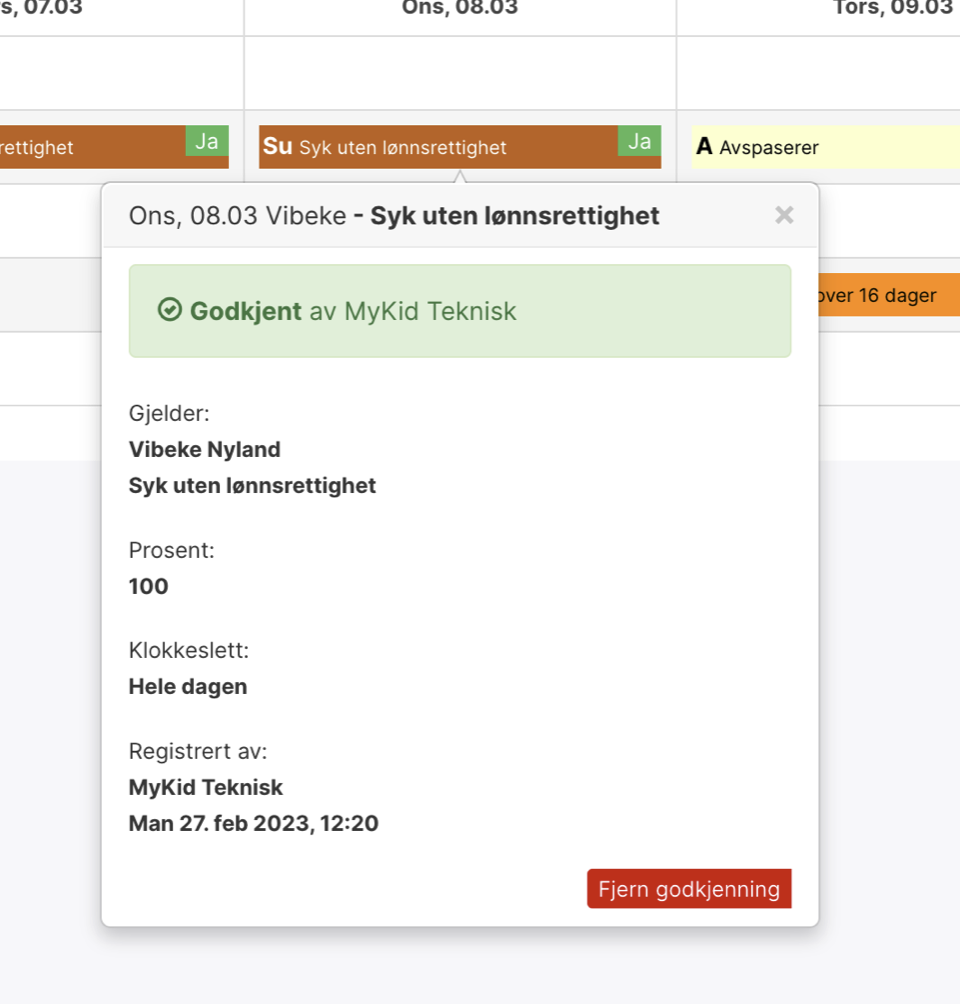Viewport: 960px width, 1004px height.
Task: Click the A icon on Avspaserer entry
Action: pyautogui.click(x=704, y=147)
